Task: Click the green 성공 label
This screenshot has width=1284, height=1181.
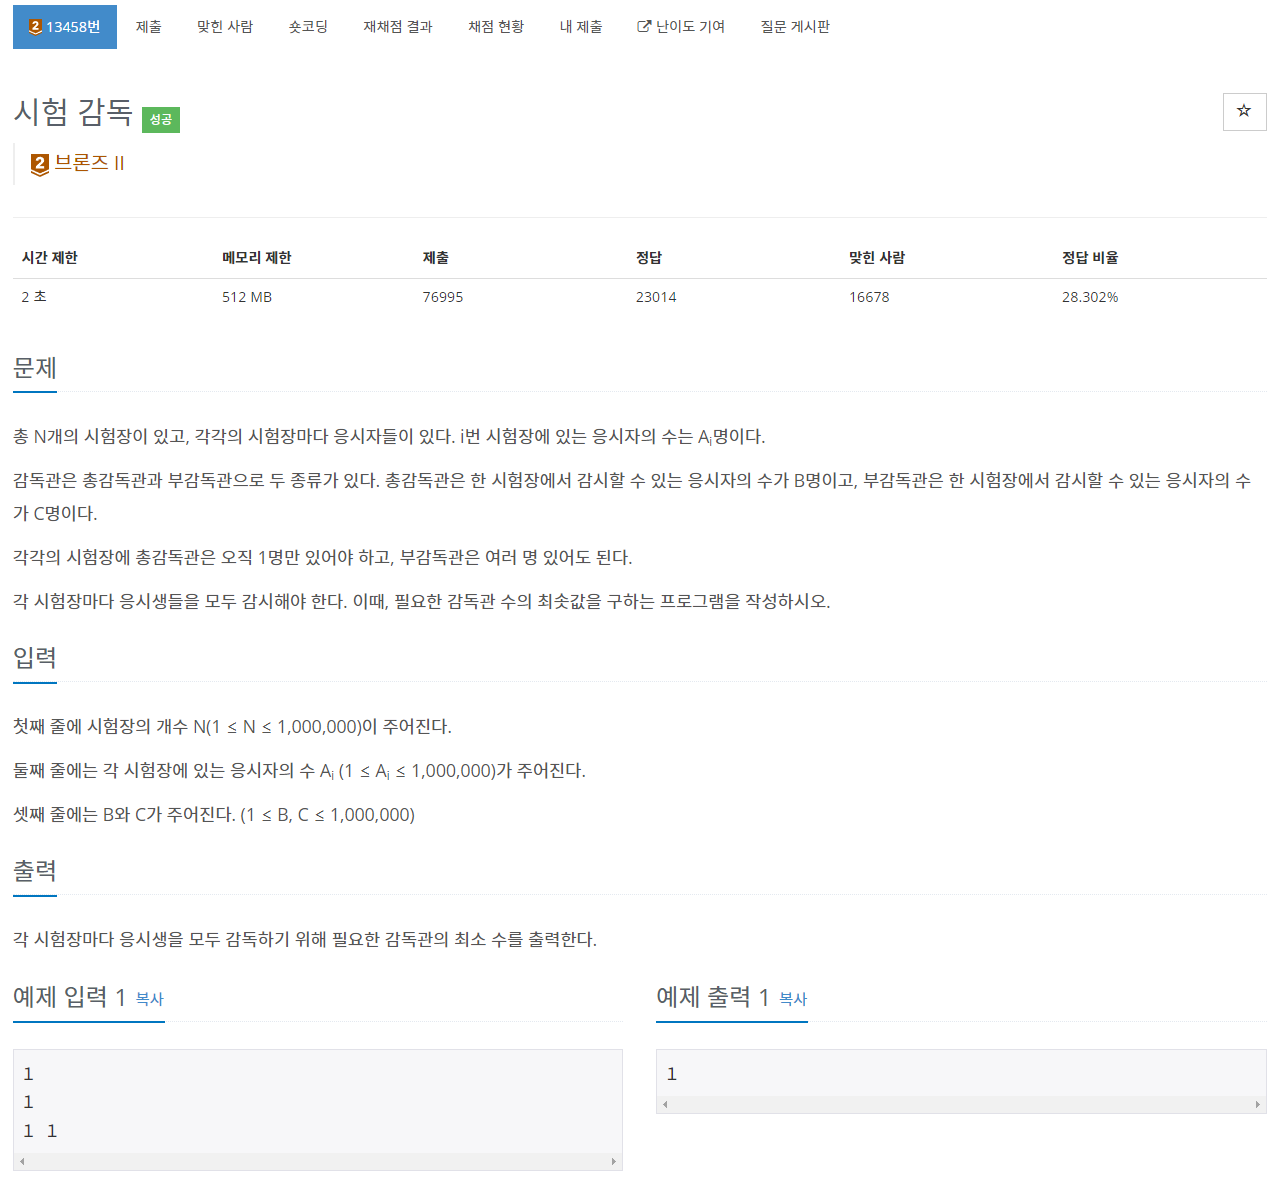Action: coord(161,120)
